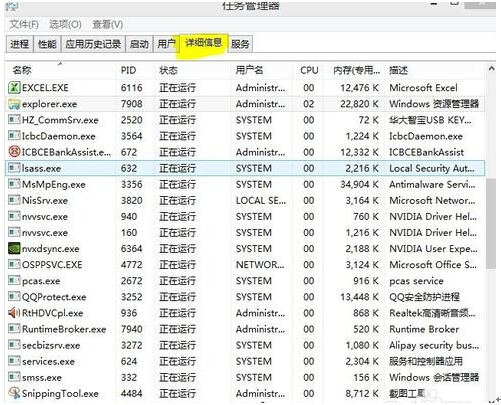Click the Local Security Aut... description
The height and width of the screenshot is (405, 501).
(x=432, y=168)
